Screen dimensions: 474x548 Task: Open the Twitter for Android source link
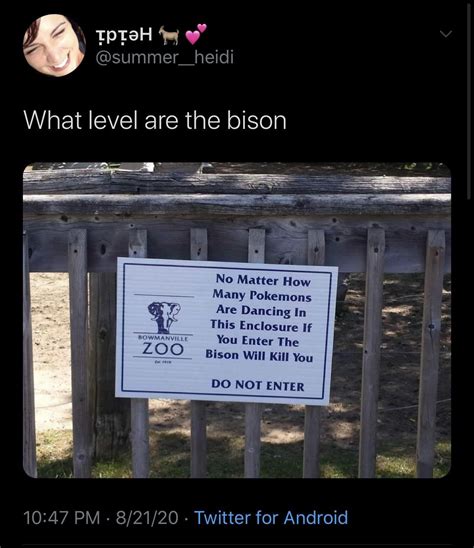(271, 518)
